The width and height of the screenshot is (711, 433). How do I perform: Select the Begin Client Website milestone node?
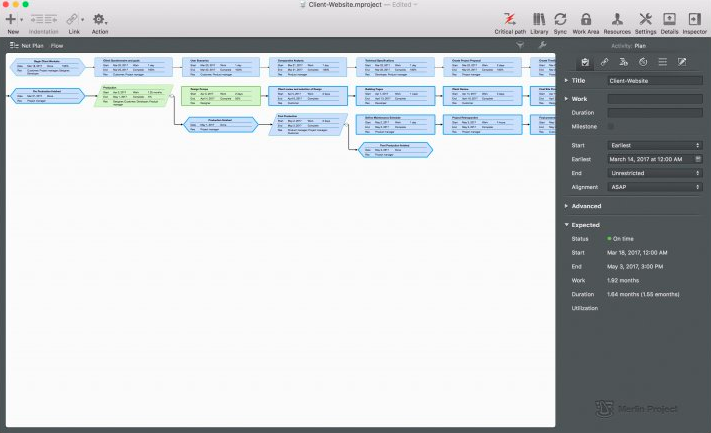pyautogui.click(x=47, y=67)
